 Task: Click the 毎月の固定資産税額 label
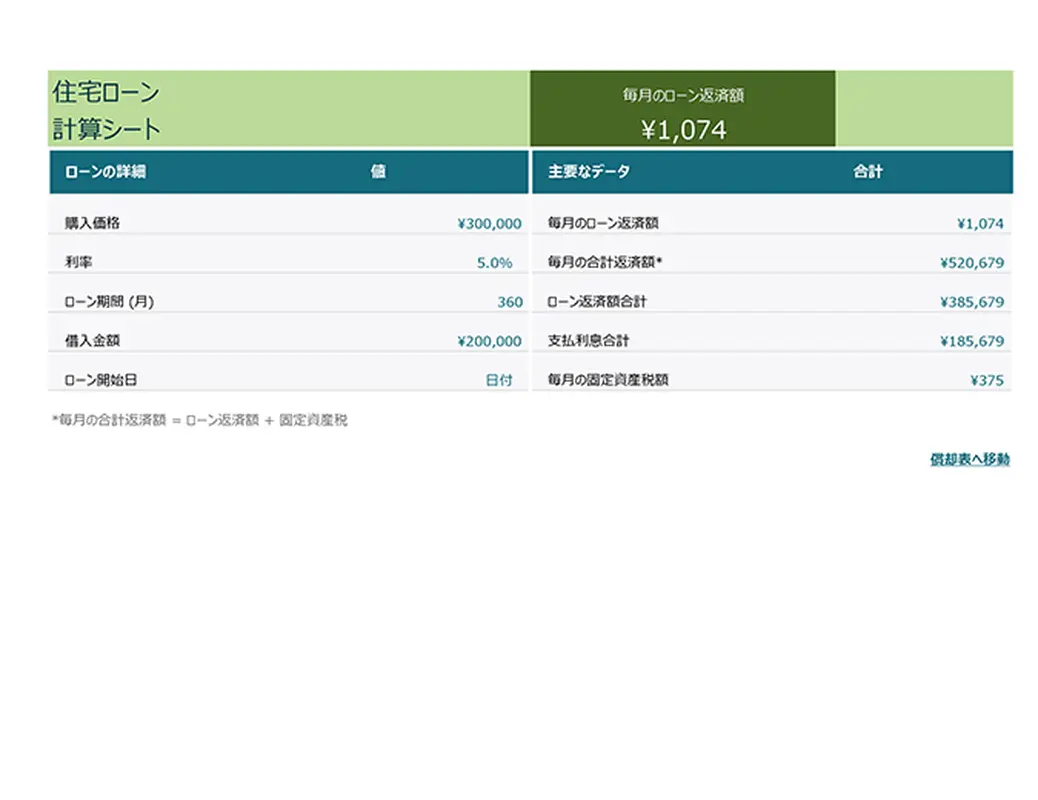pyautogui.click(x=607, y=380)
